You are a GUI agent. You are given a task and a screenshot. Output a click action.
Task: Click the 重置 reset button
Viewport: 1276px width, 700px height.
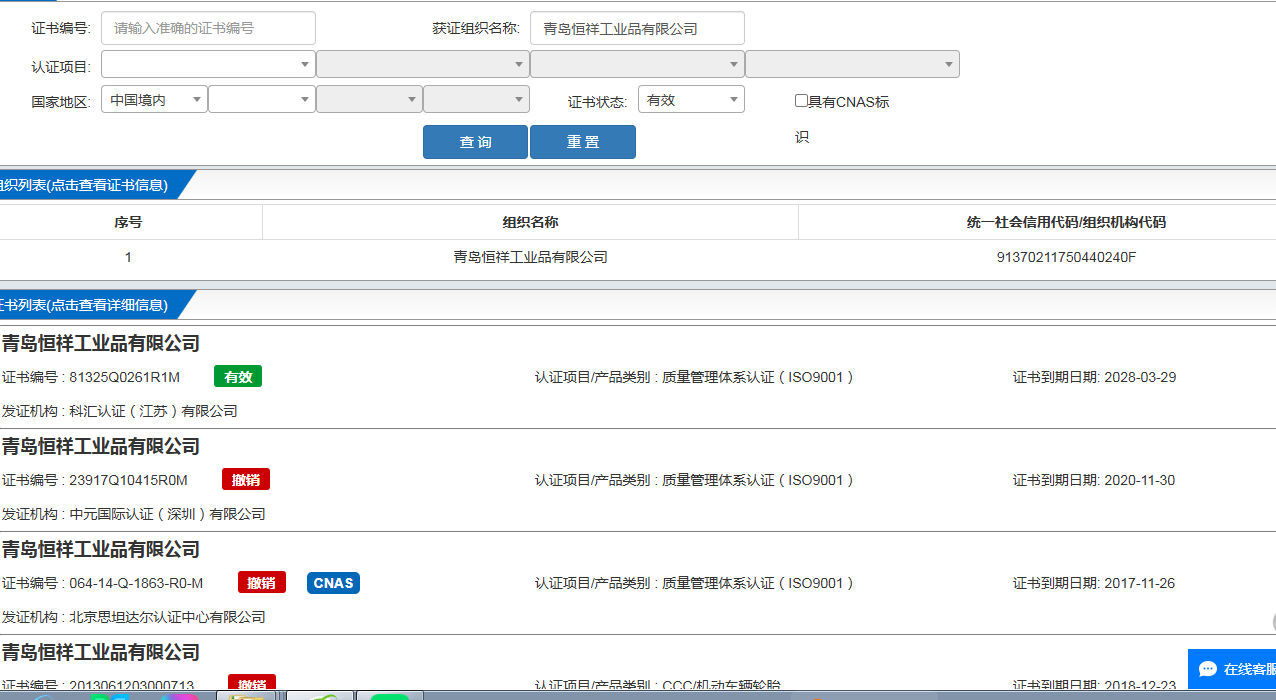point(583,142)
